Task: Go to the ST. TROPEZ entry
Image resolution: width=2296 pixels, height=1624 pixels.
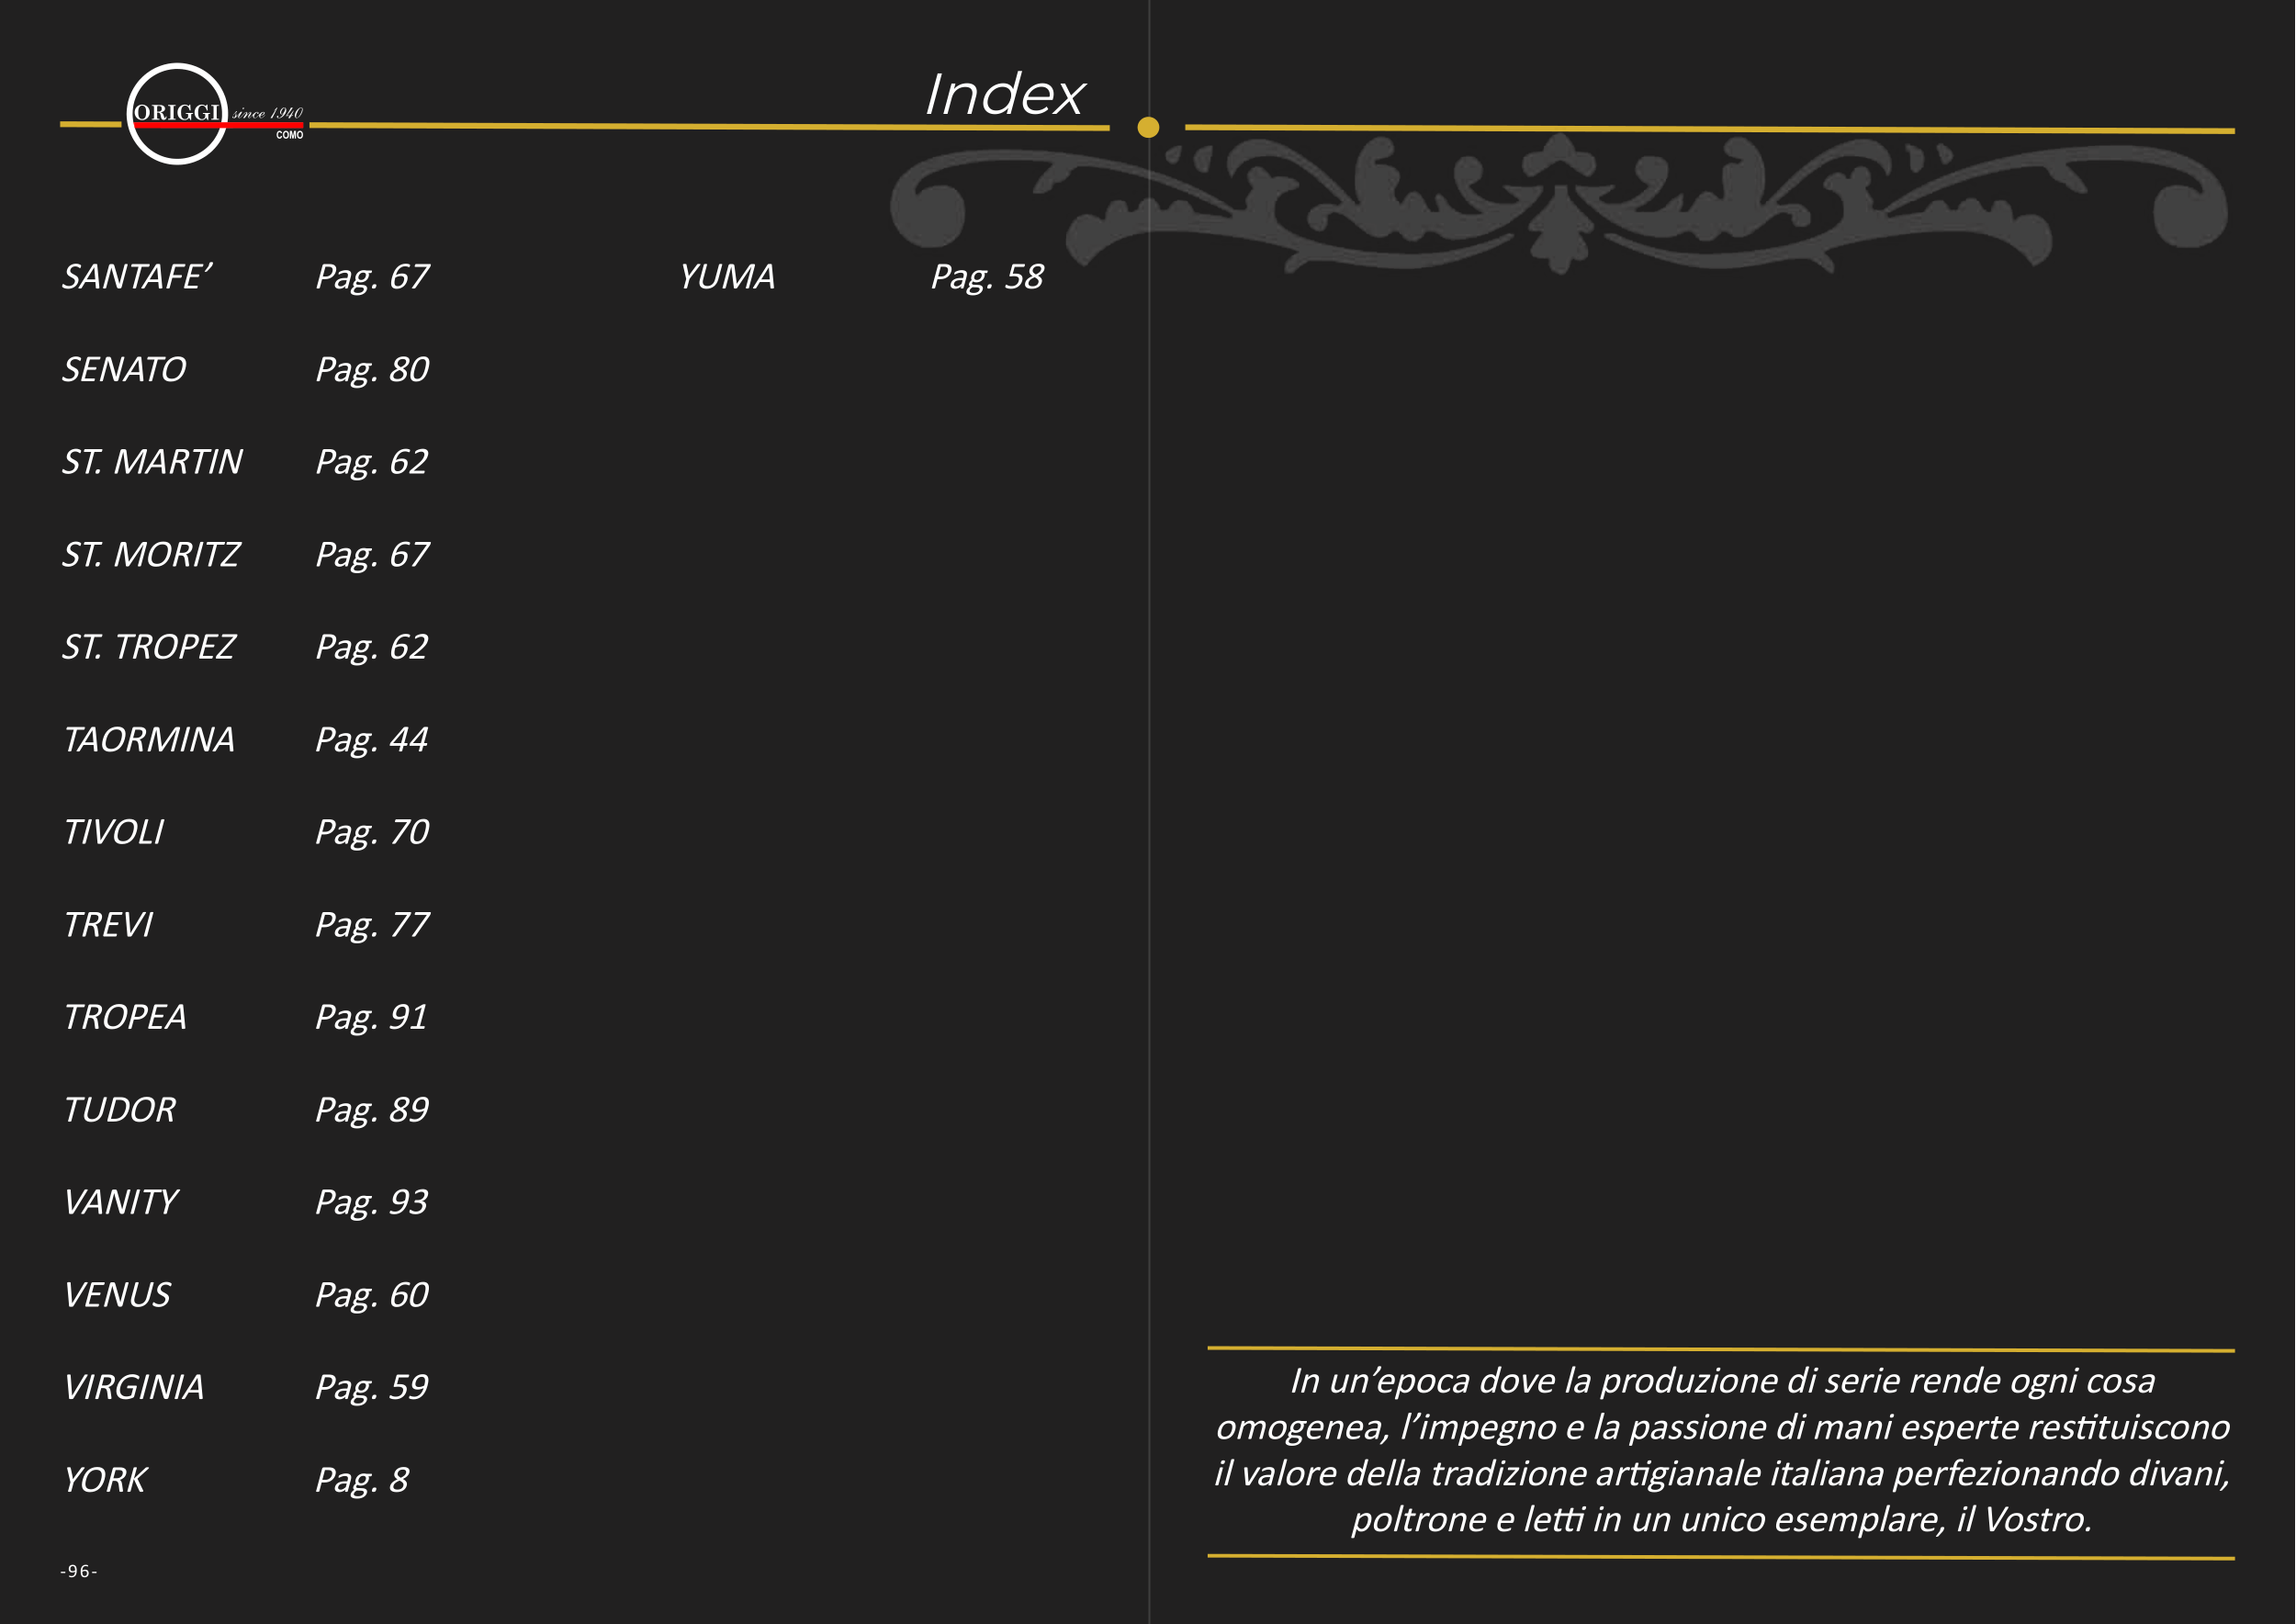Action: pos(148,647)
